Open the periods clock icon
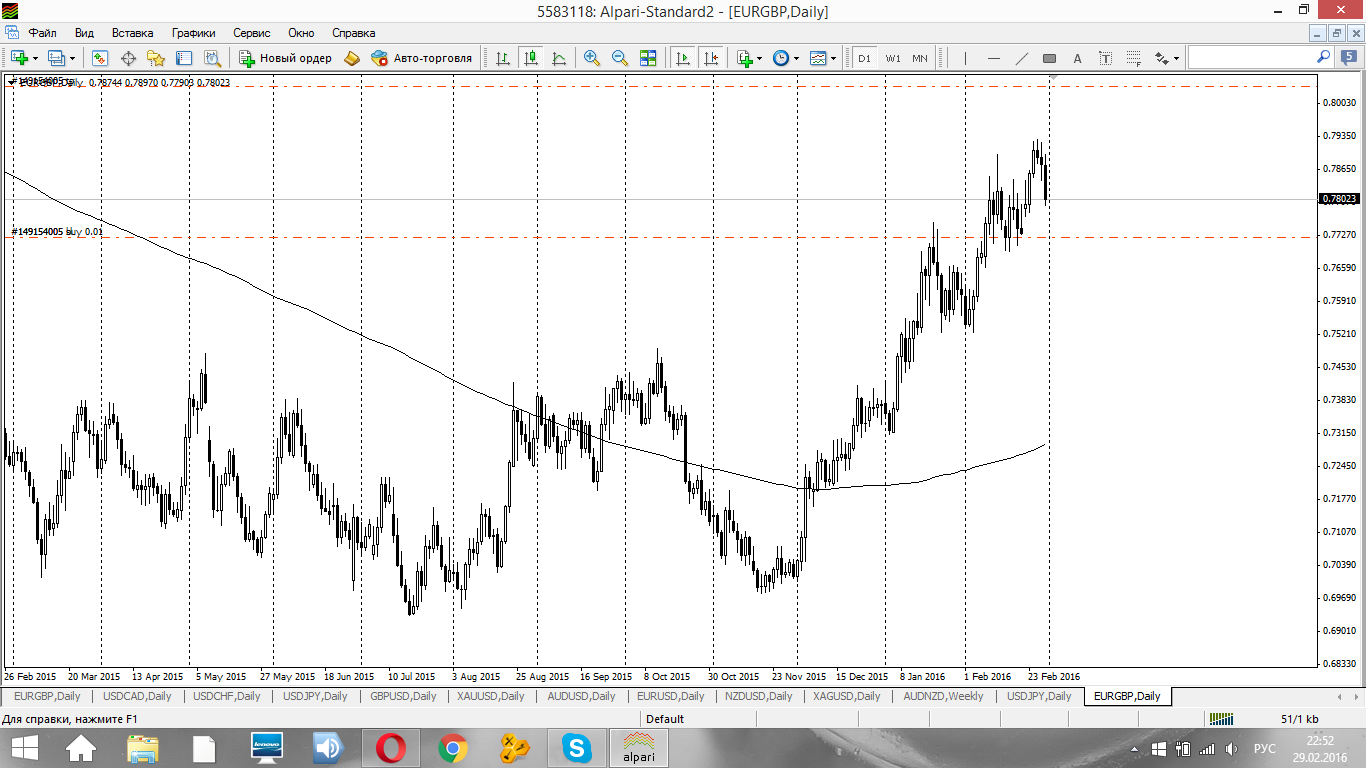 click(781, 58)
